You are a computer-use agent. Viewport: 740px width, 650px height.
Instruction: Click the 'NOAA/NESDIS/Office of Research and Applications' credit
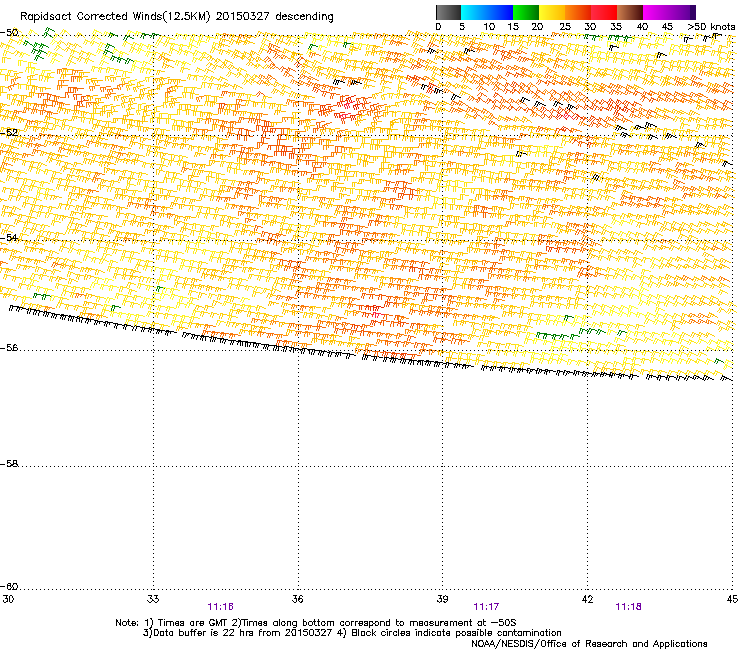589,644
